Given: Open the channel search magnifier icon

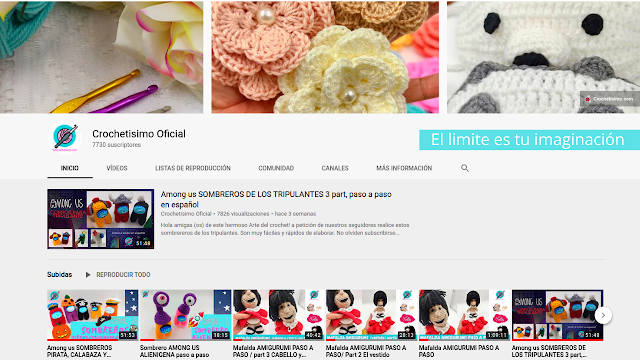Looking at the screenshot, I should click(x=464, y=168).
